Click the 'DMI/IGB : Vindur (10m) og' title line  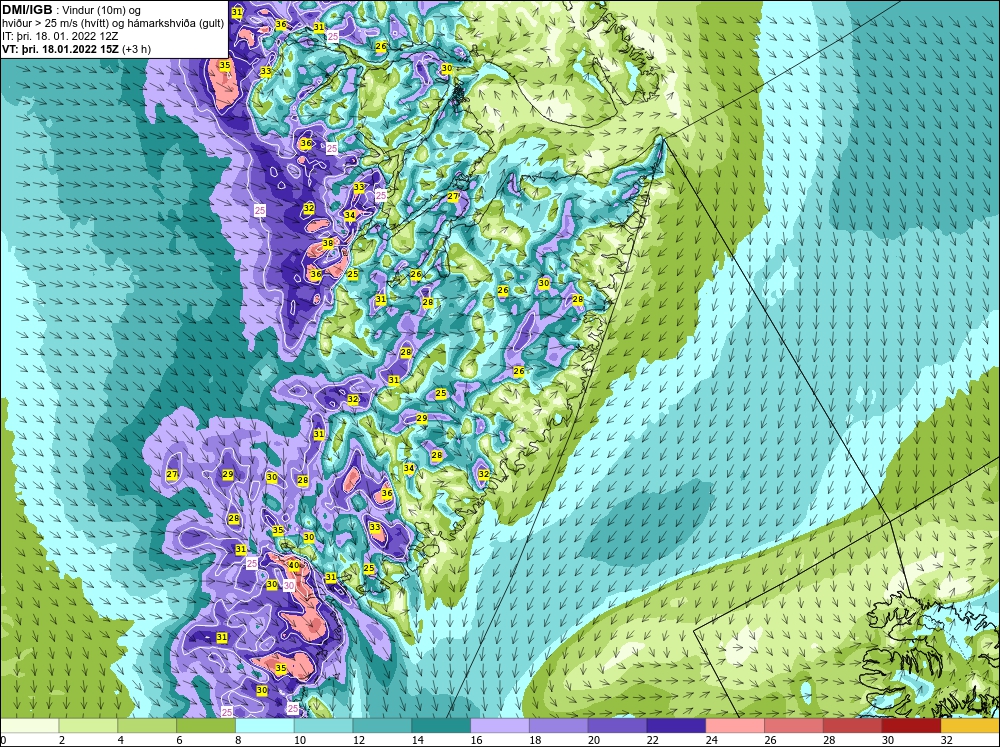[x=72, y=10]
